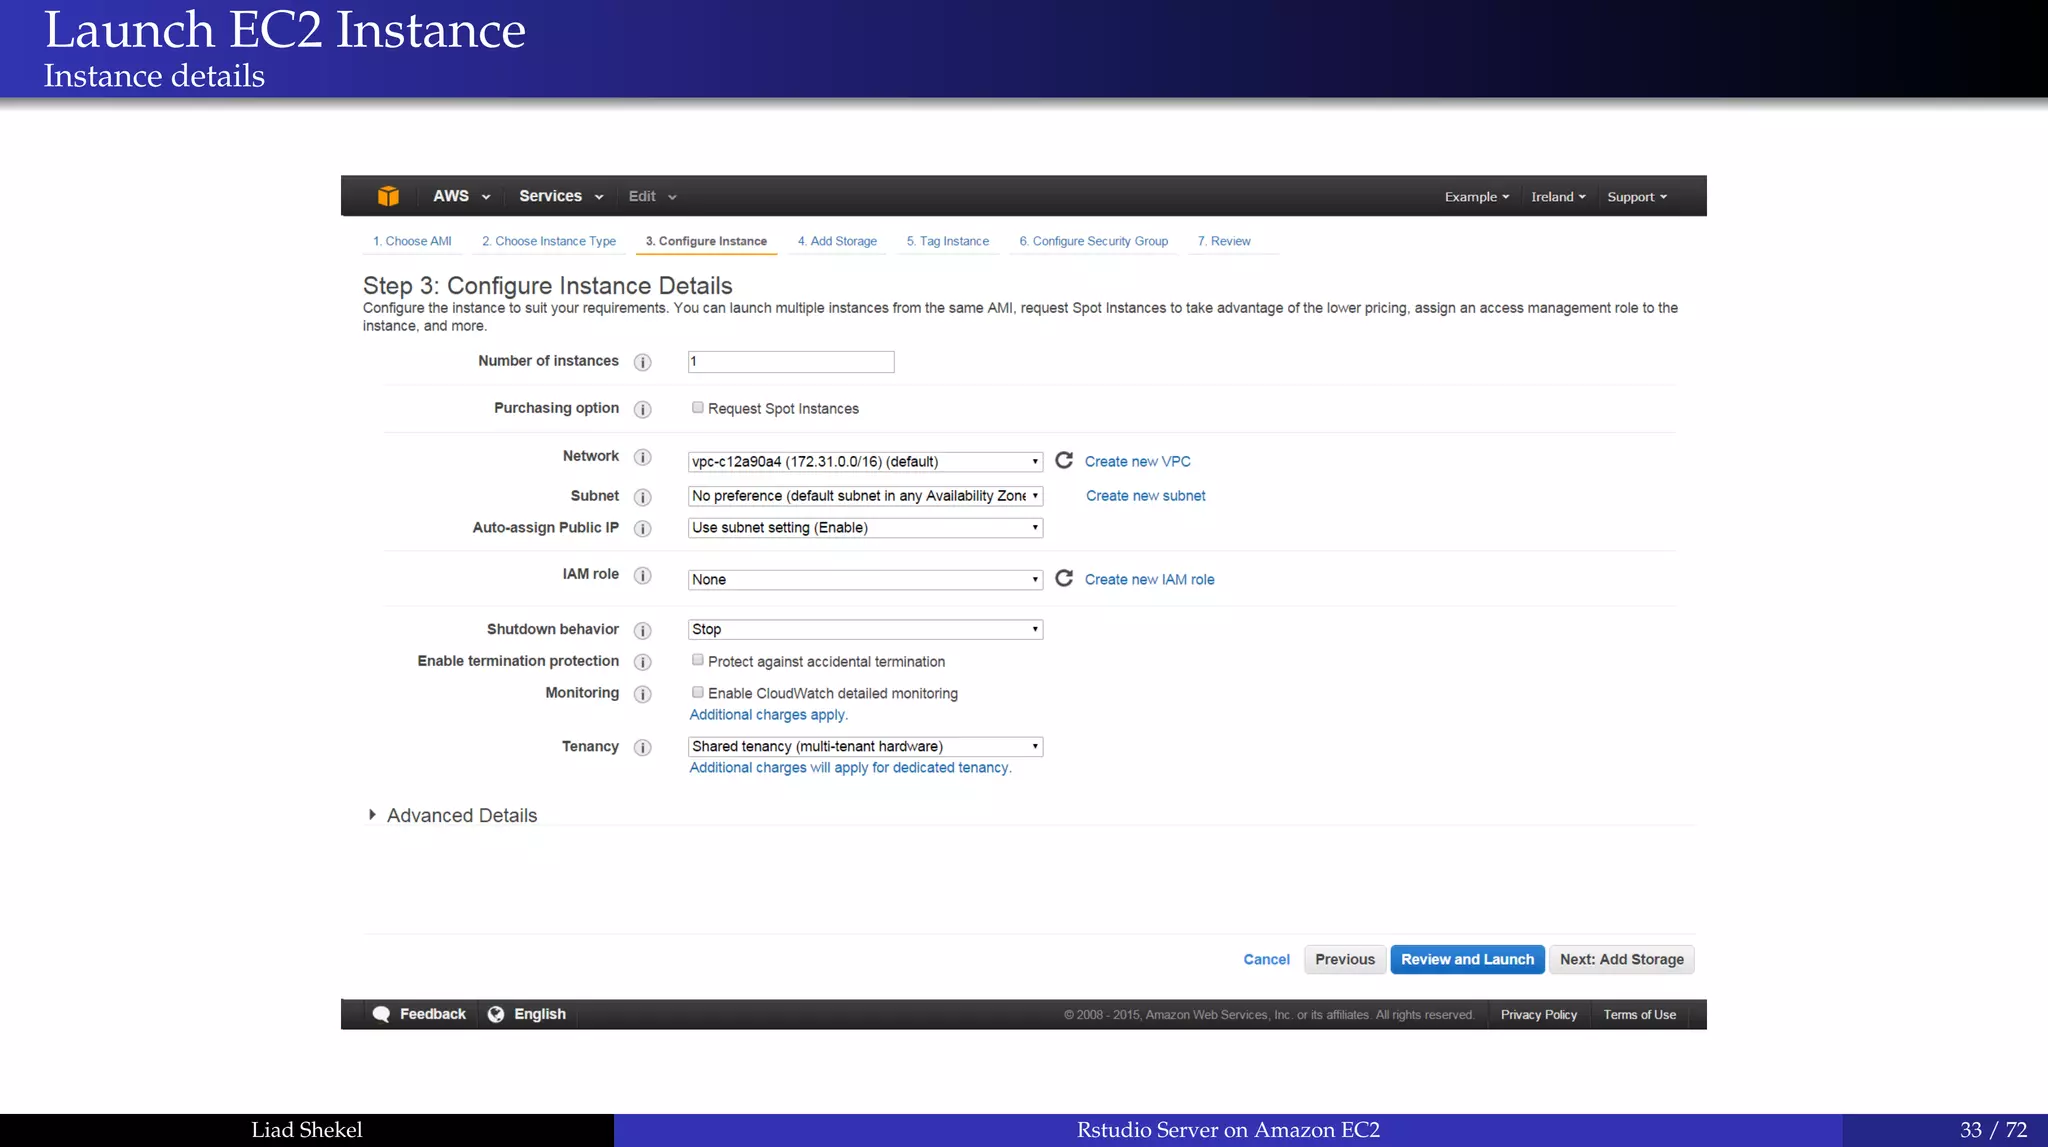Open the AWS menu dropdown
The width and height of the screenshot is (2048, 1147).
461,196
